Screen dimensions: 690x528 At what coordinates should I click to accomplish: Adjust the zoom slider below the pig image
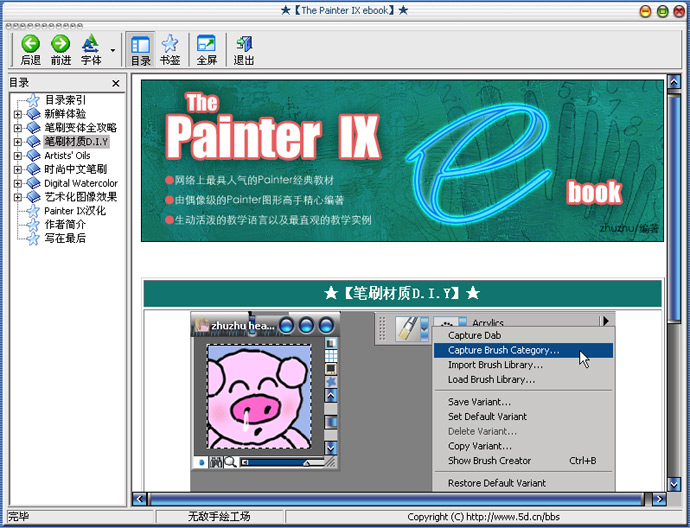tap(282, 462)
